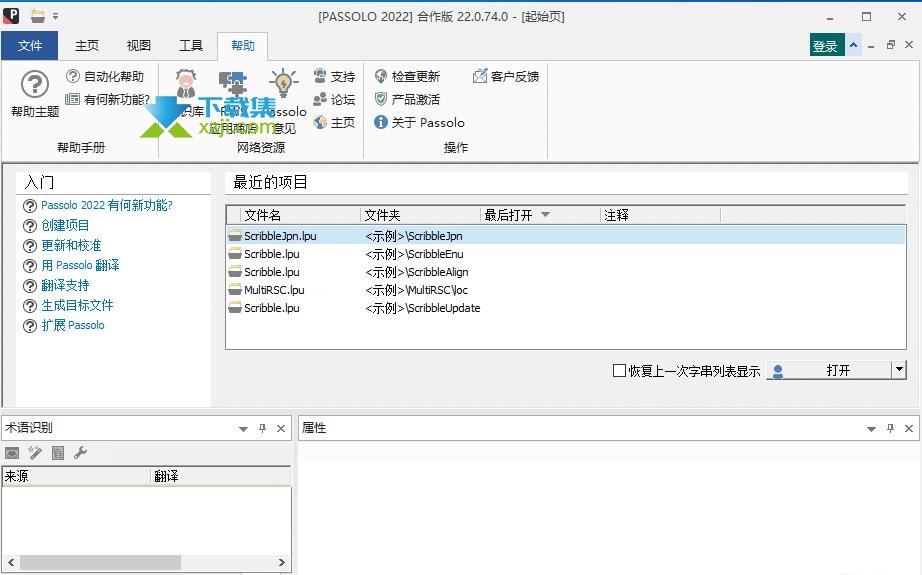
Task: Pin the 术语识别 panel
Action: point(262,429)
